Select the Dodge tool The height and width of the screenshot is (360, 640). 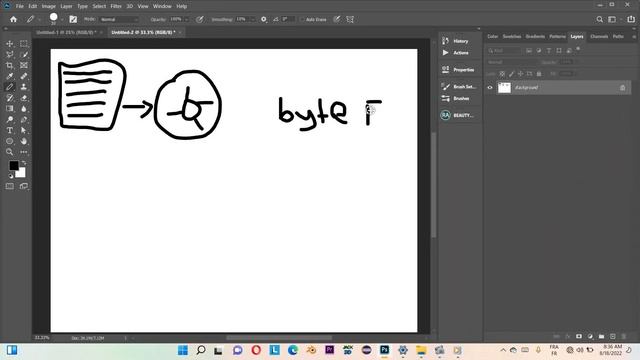9,120
